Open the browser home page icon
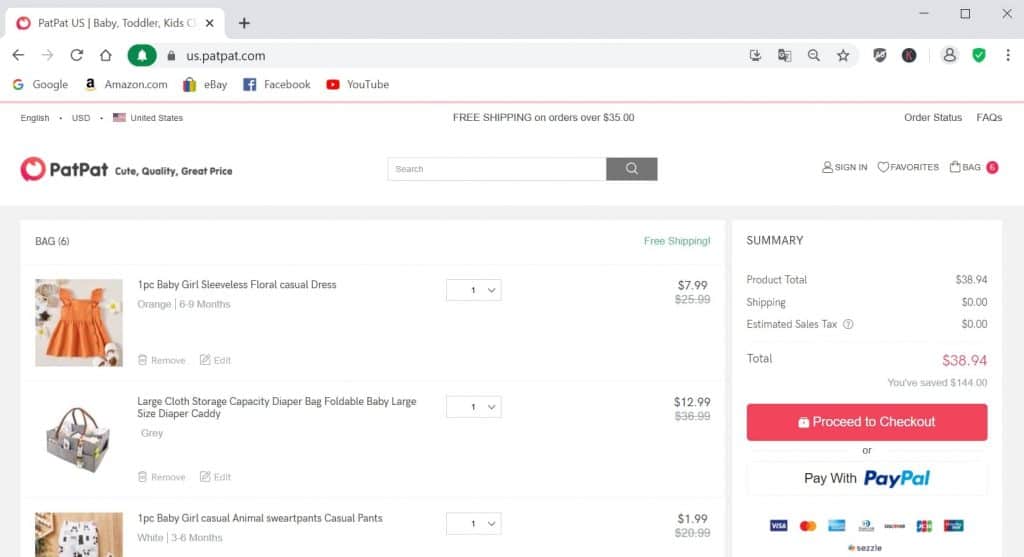The width and height of the screenshot is (1024, 557). pyautogui.click(x=106, y=56)
